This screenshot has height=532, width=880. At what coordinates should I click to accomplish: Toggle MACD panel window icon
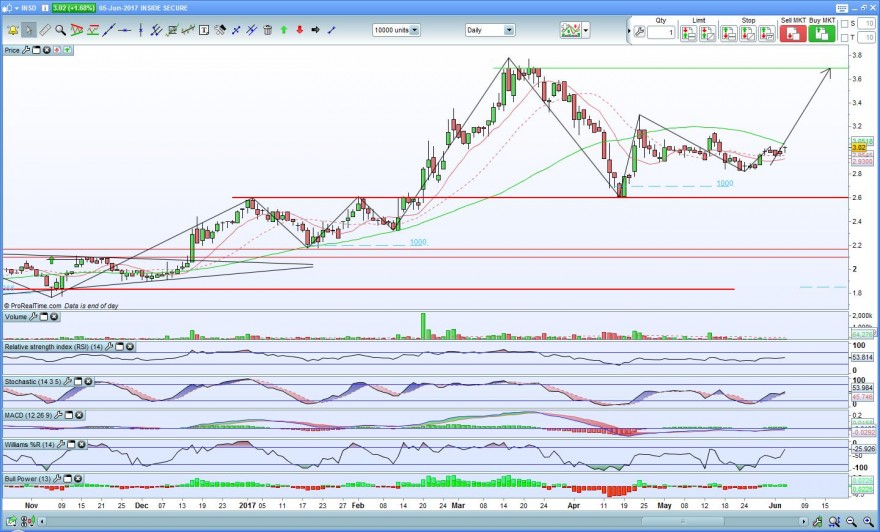coord(69,415)
